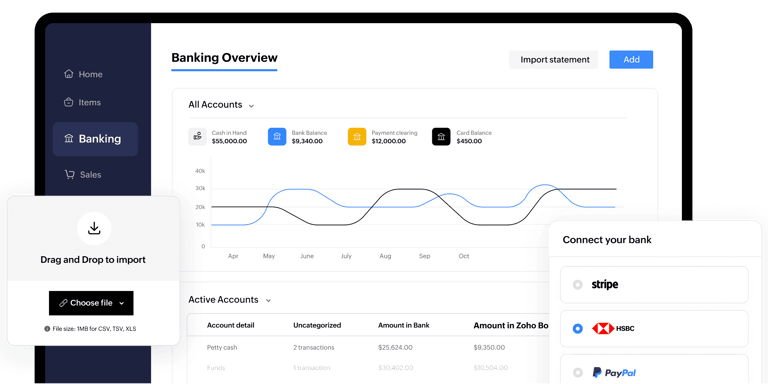Click the HSBC logo

click(x=613, y=329)
